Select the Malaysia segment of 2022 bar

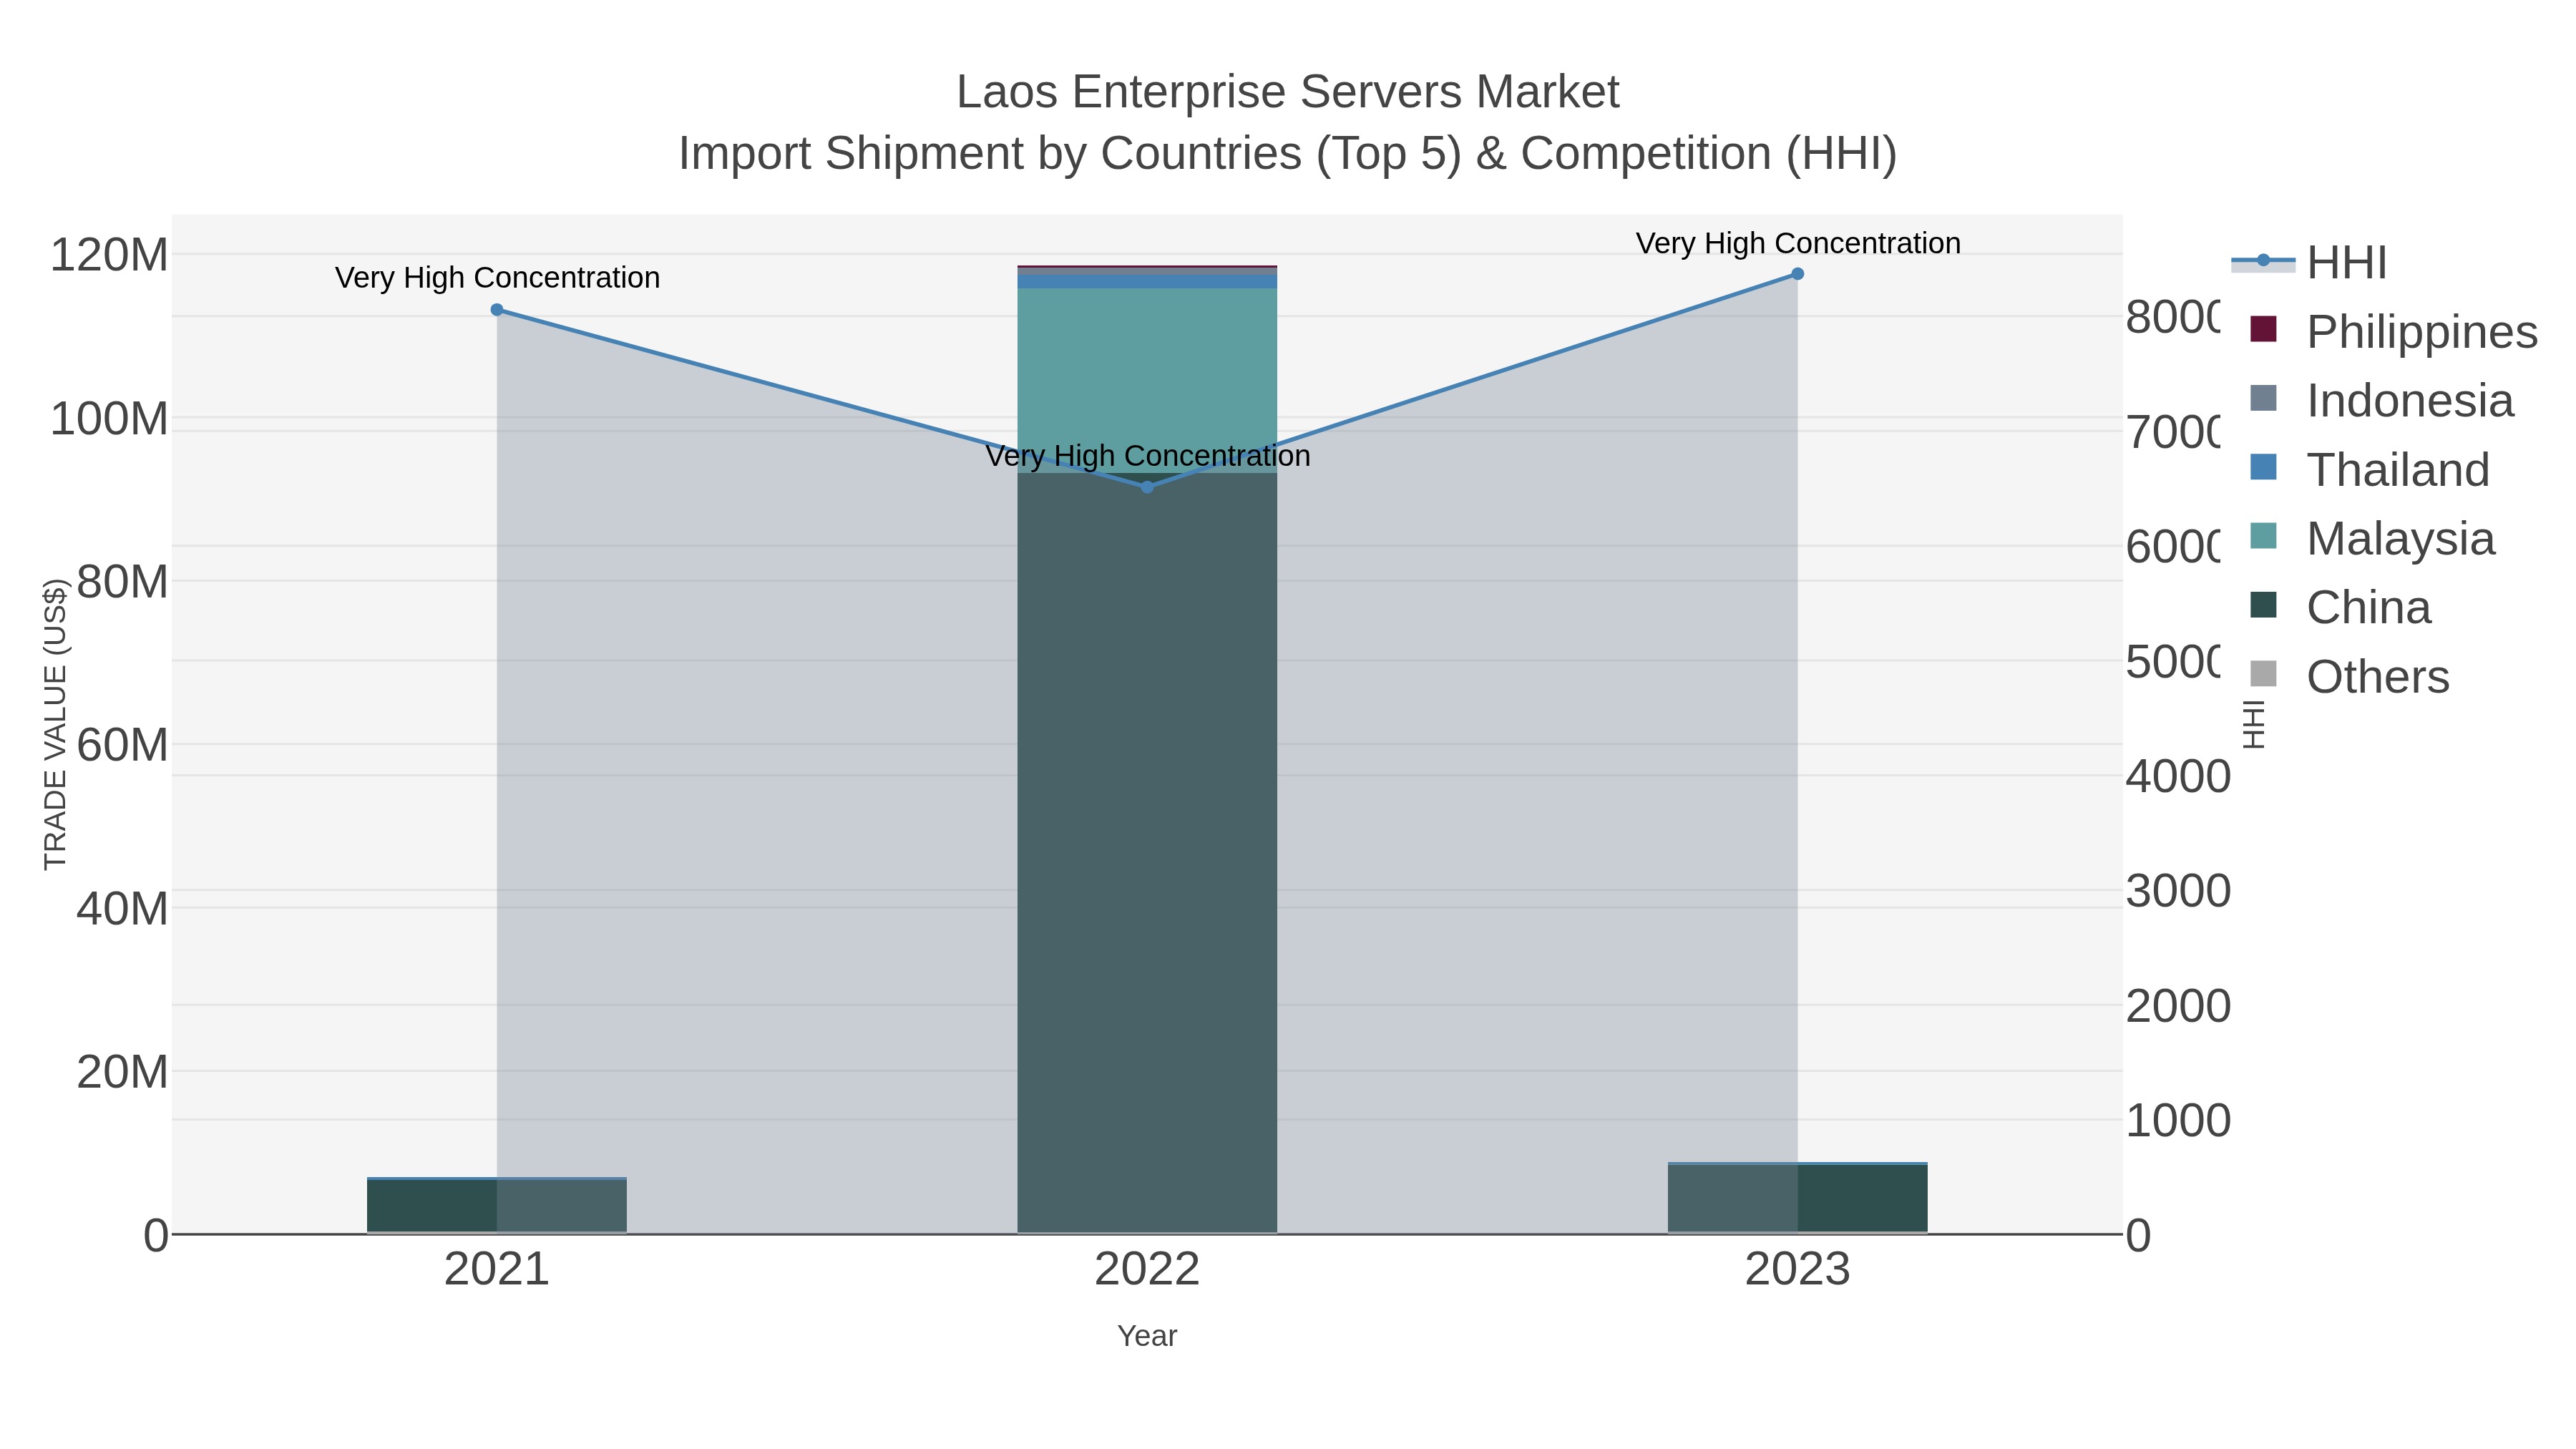pyautogui.click(x=1147, y=380)
